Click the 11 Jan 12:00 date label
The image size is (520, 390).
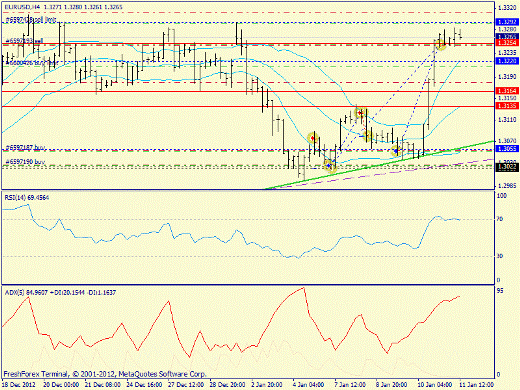[477, 384]
